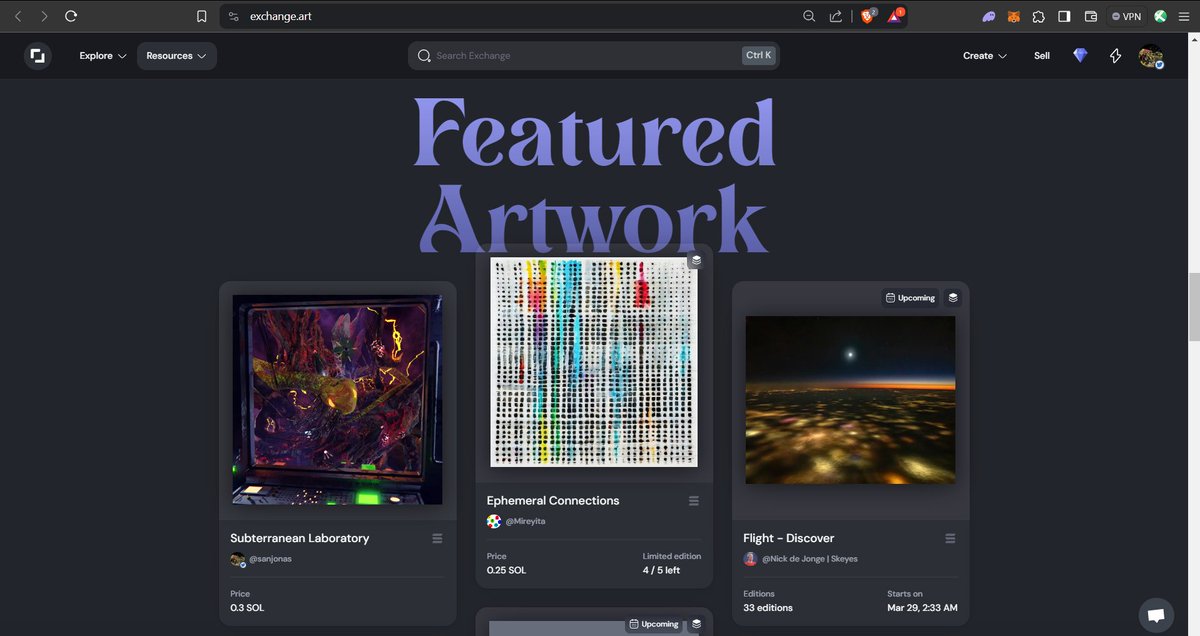Click the lightning bolt icon
This screenshot has width=1200, height=636.
point(1116,56)
